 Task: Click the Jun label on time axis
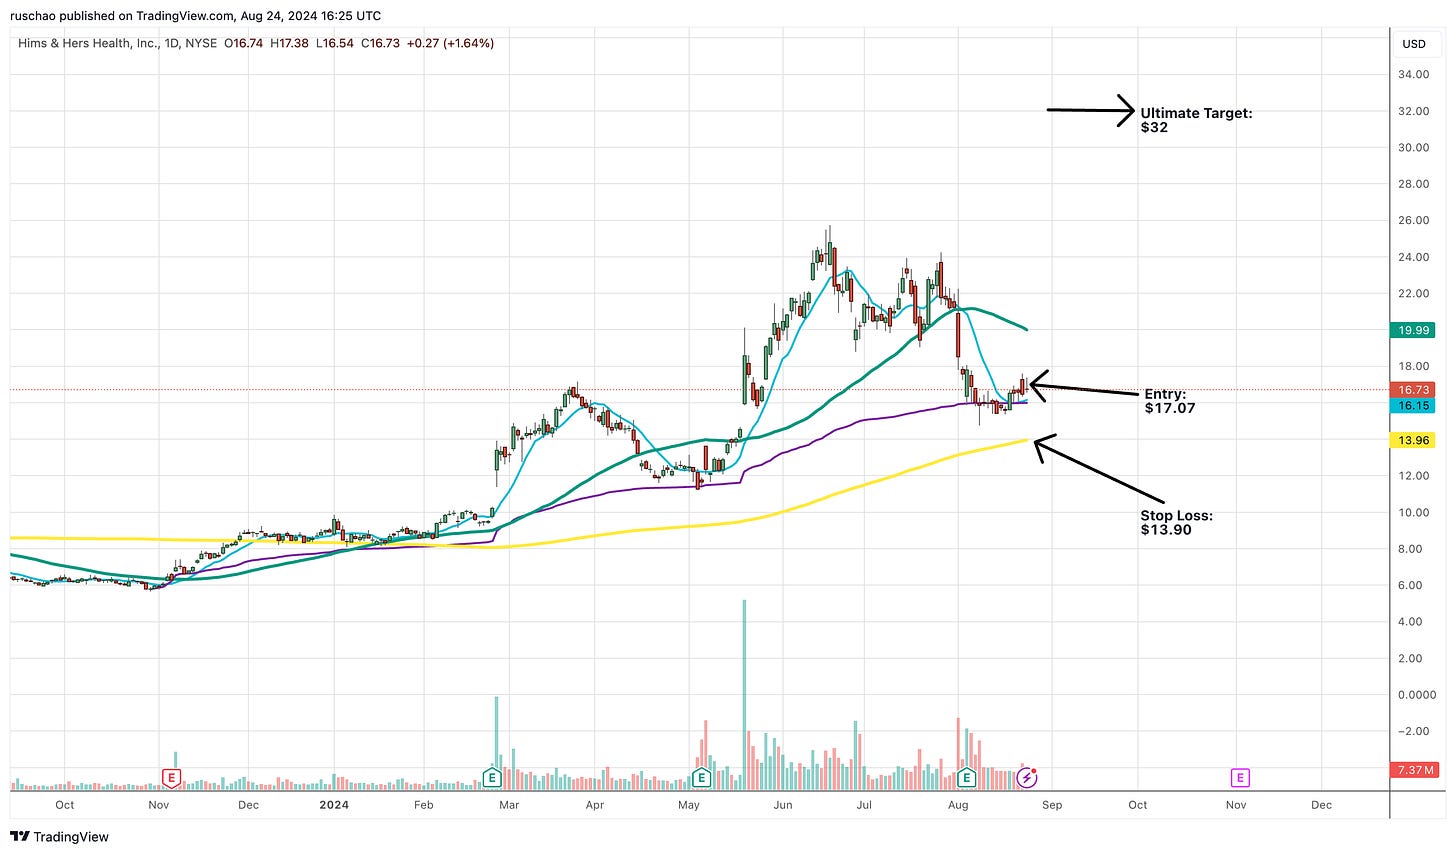pos(782,804)
